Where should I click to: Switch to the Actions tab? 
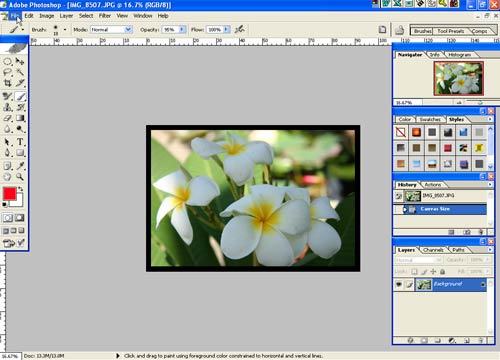433,184
